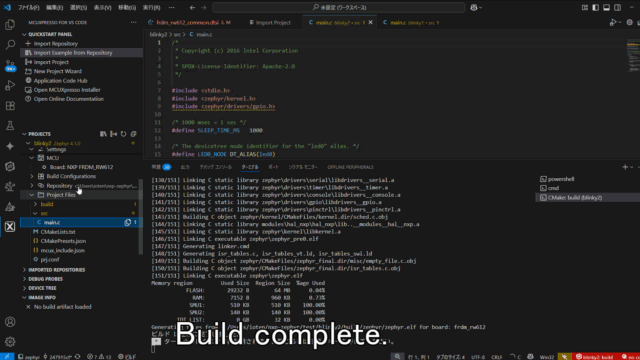Toggle the primary sidebar layout button

[596, 7]
